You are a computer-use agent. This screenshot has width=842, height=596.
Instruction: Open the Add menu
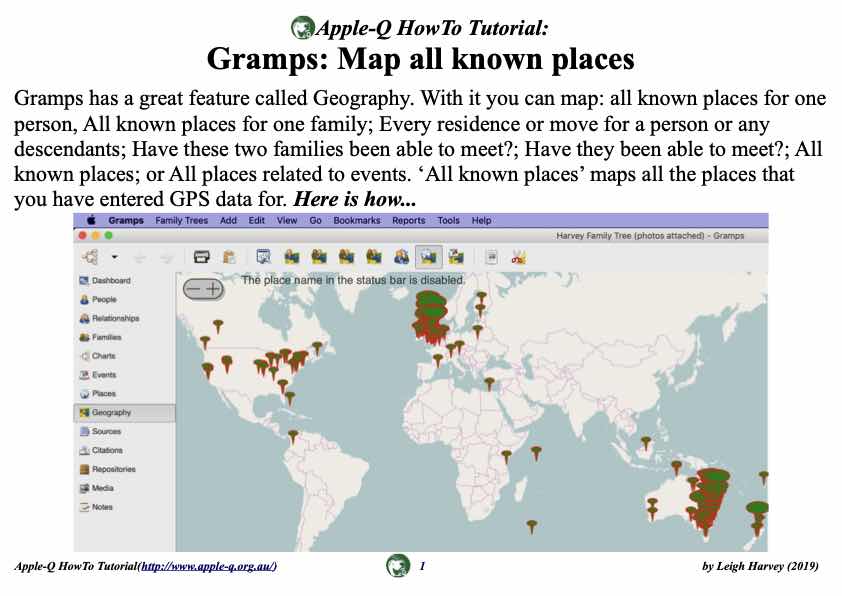(228, 220)
